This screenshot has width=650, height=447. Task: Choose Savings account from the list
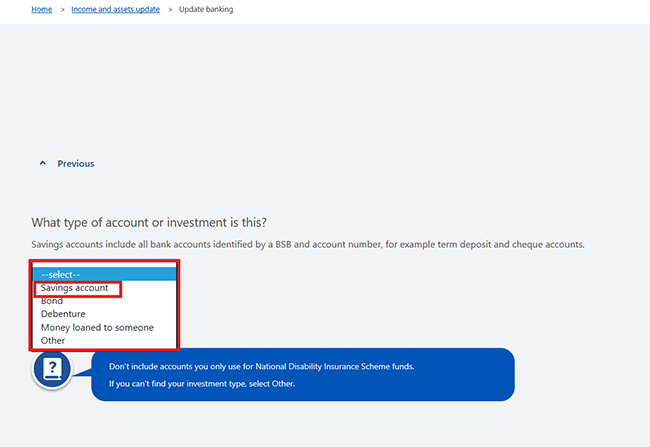tap(75, 288)
